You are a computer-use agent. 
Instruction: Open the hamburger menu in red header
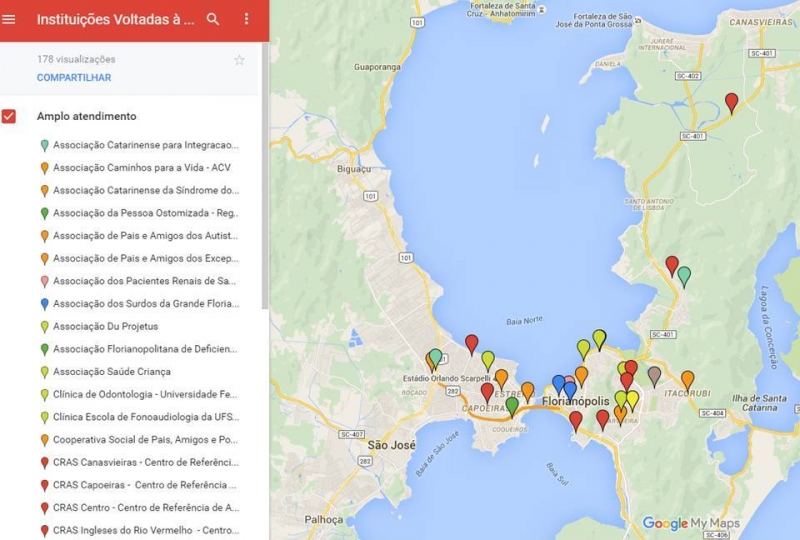coord(9,19)
